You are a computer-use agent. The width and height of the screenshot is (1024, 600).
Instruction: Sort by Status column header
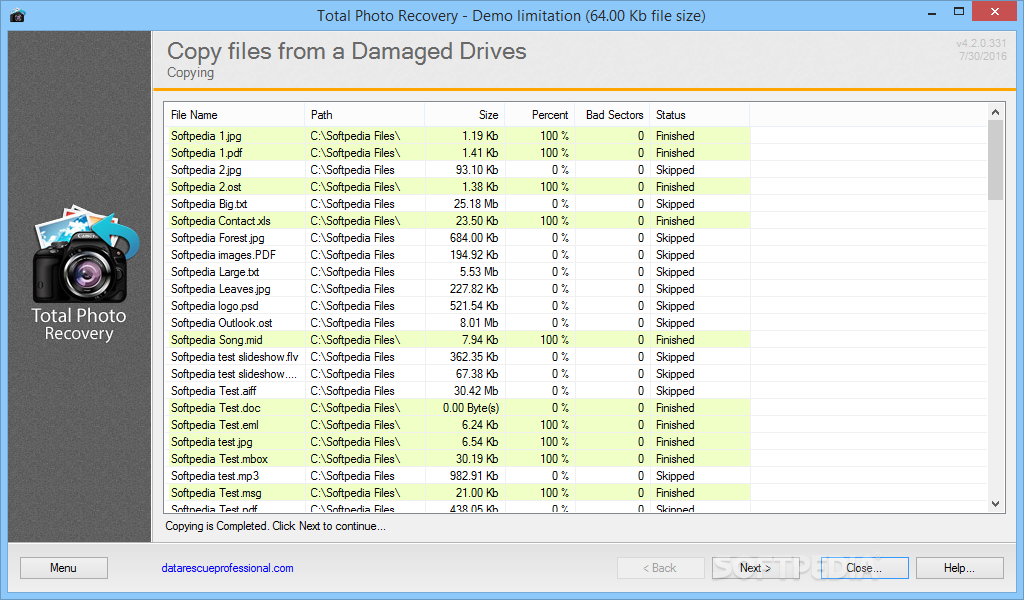pyautogui.click(x=699, y=115)
